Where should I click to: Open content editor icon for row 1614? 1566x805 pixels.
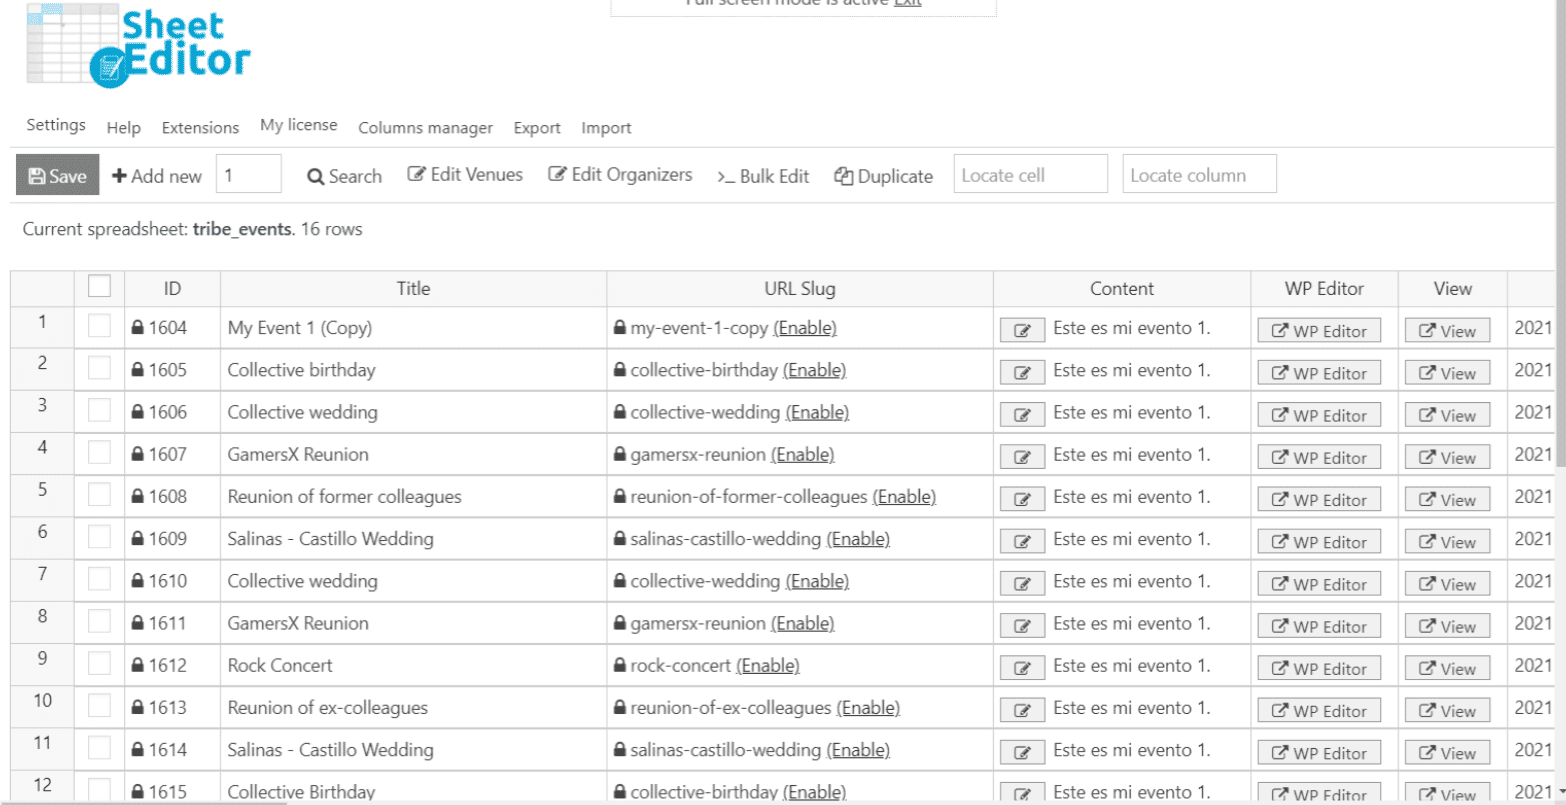[x=1022, y=753]
